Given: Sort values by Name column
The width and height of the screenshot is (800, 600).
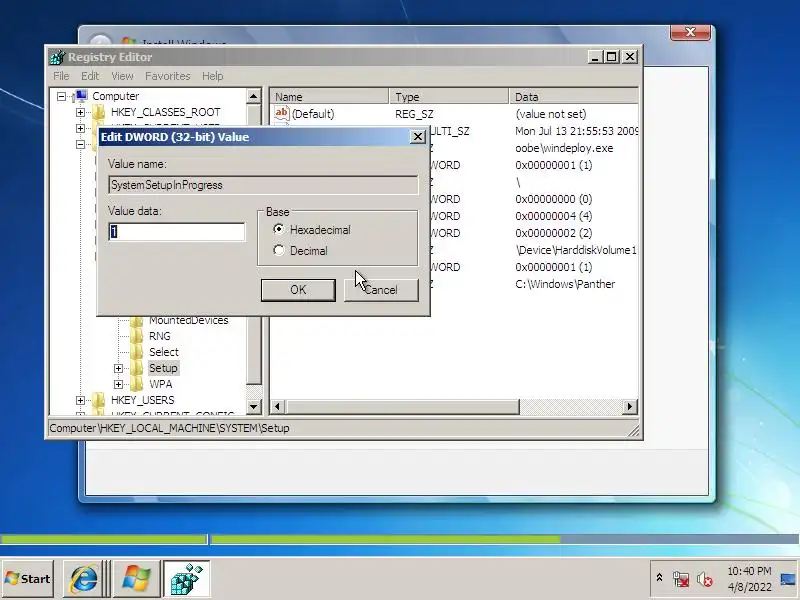Looking at the screenshot, I should point(330,96).
